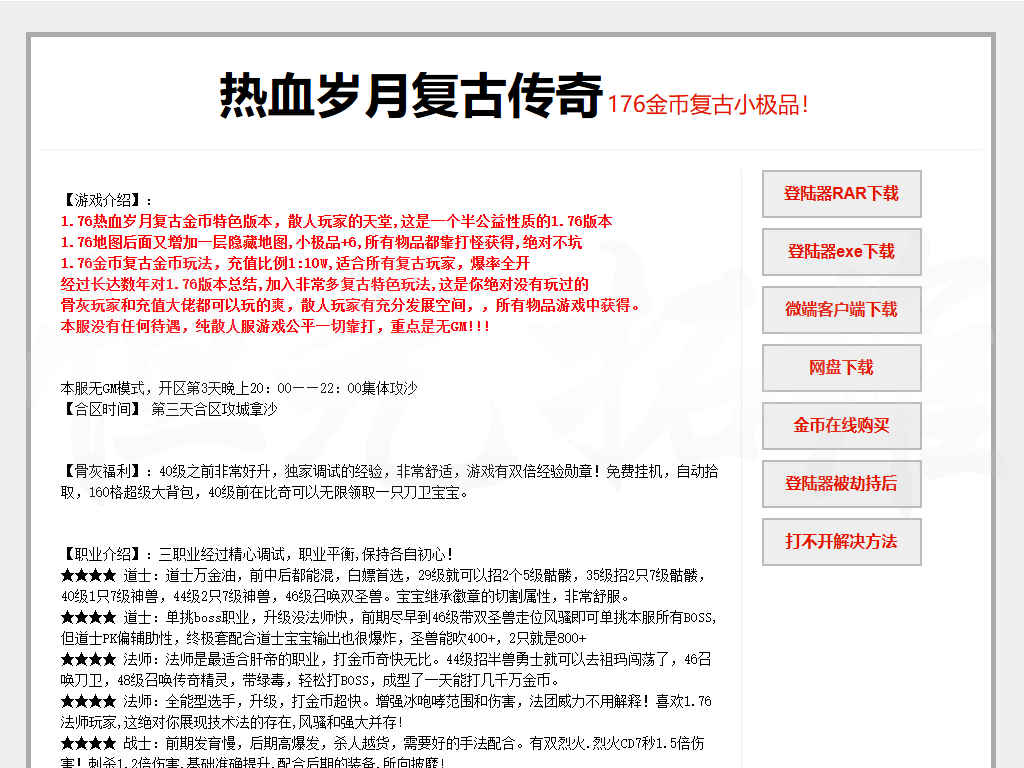Click the stars before 战士：前期发育慢
This screenshot has height=768, width=1024.
(88, 743)
